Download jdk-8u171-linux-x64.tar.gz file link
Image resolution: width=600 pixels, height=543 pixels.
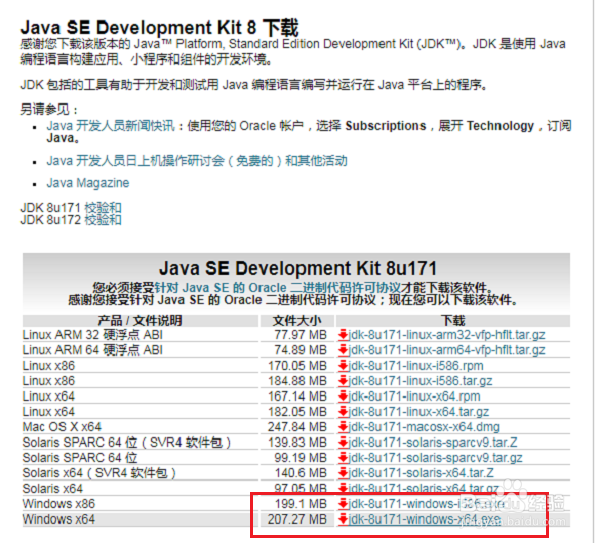[419, 412]
